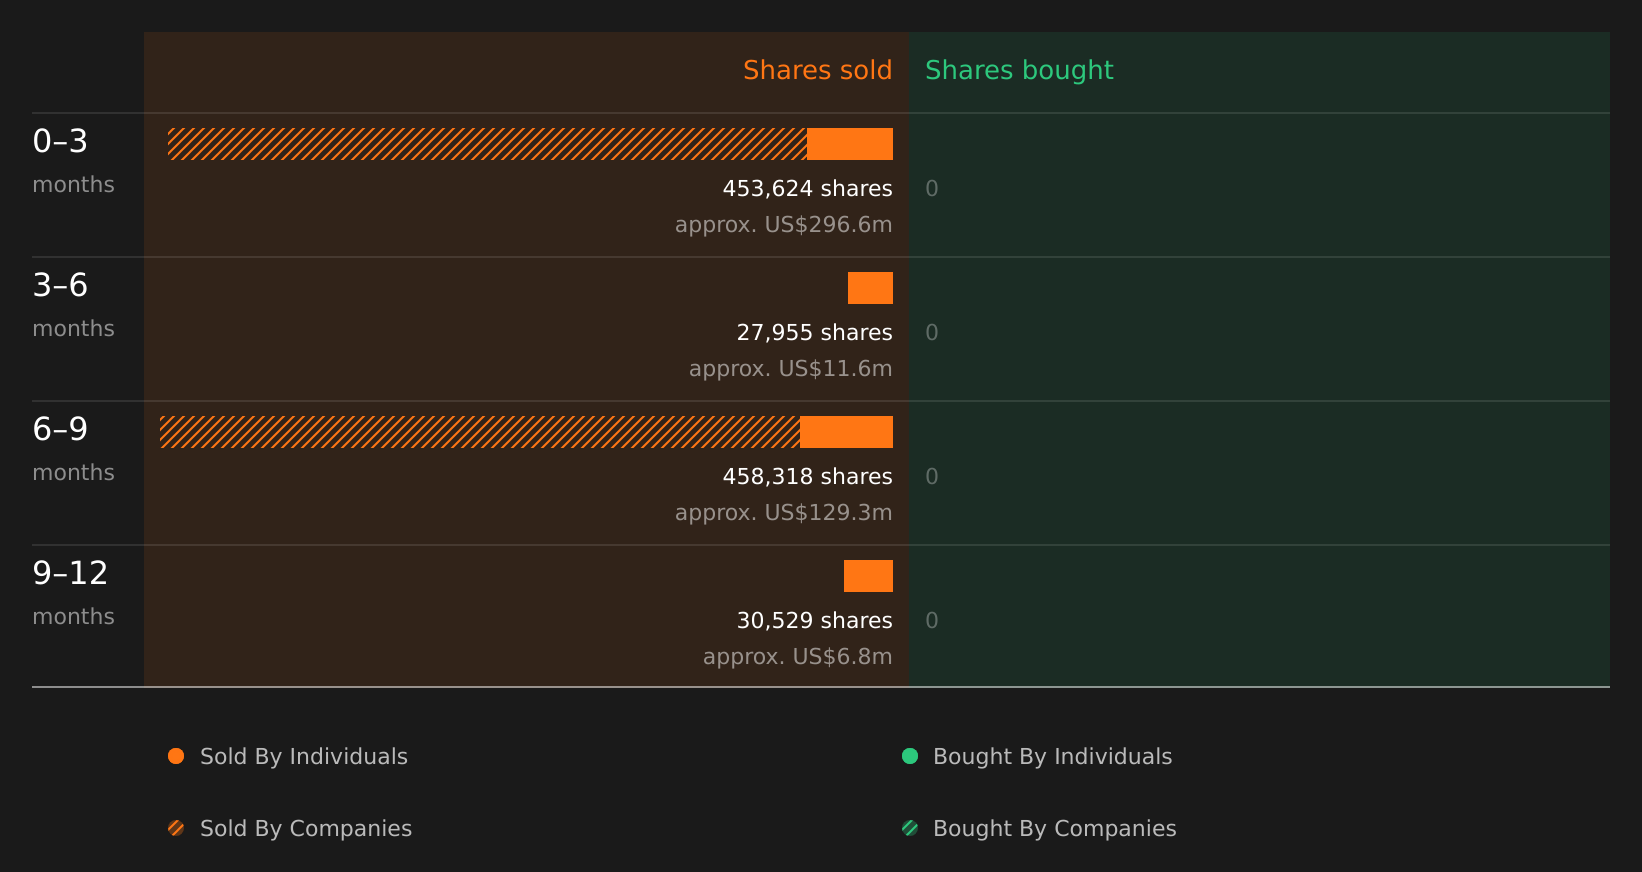1642x872 pixels.
Task: Select the Sold By Companies legend label
Action: (x=306, y=829)
